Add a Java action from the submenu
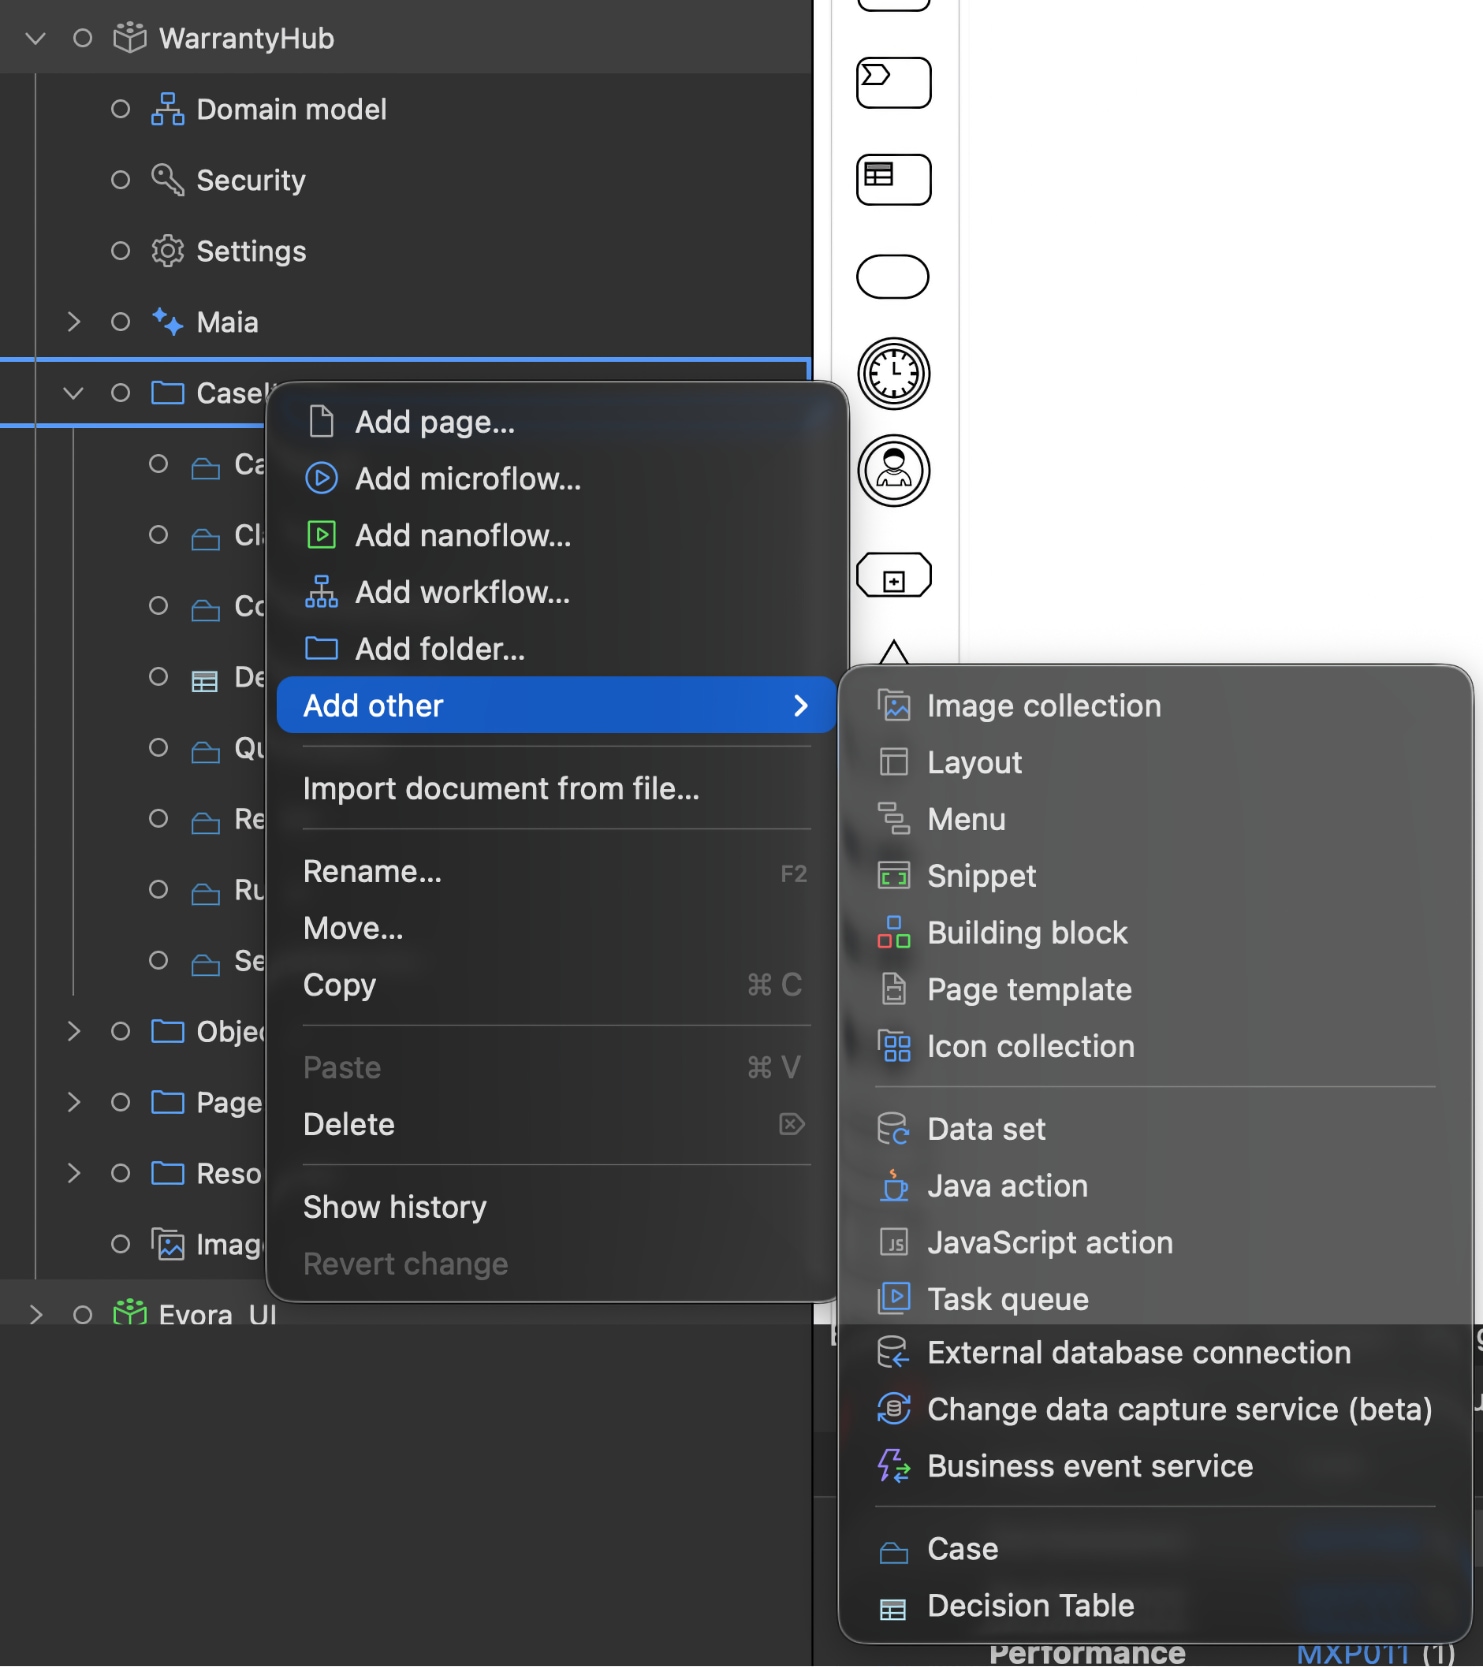This screenshot has width=1483, height=1667. pos(1155,1186)
